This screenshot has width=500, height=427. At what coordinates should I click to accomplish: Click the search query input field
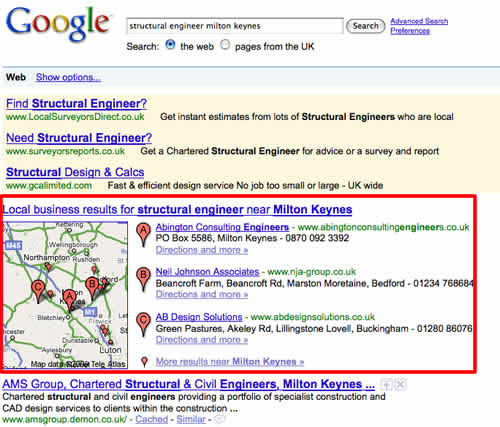point(235,26)
